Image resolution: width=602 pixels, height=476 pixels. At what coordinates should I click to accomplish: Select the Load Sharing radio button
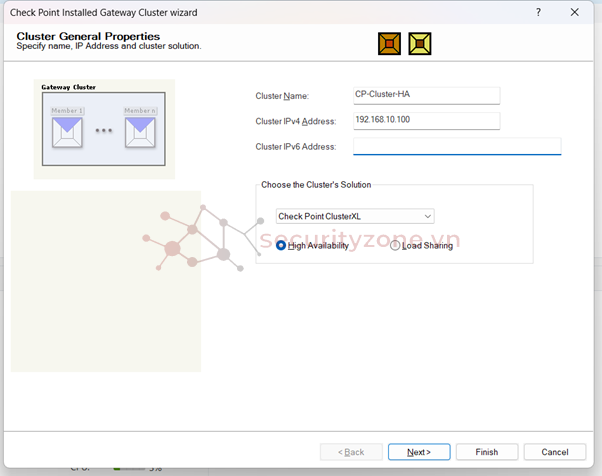[395, 245]
